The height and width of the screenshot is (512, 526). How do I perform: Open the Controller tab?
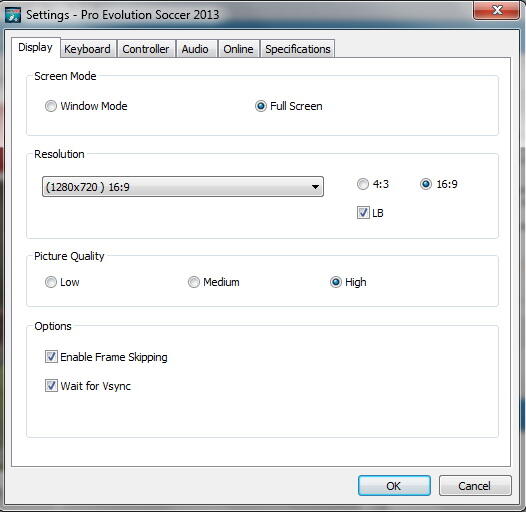(146, 49)
